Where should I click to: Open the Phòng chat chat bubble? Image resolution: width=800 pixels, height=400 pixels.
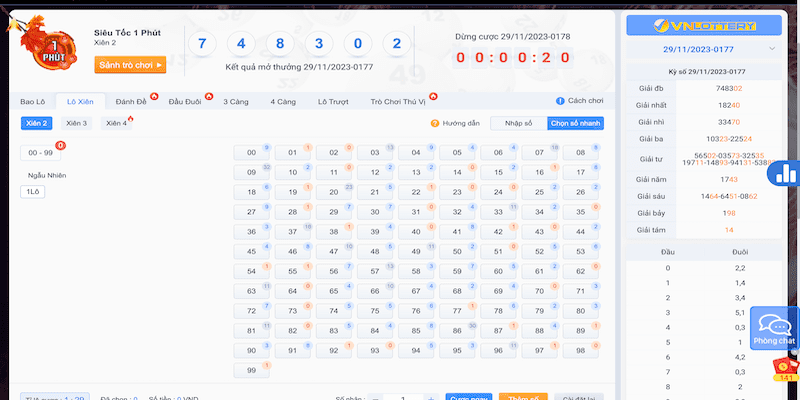coord(774,329)
